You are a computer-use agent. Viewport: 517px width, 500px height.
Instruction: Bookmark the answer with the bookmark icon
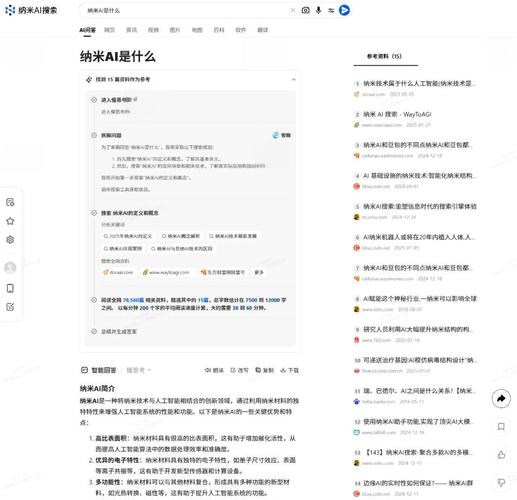501,426
